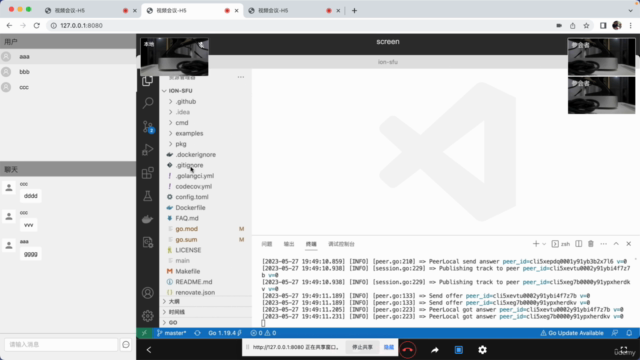
Task: Expand the .github folder
Action: (x=182, y=101)
